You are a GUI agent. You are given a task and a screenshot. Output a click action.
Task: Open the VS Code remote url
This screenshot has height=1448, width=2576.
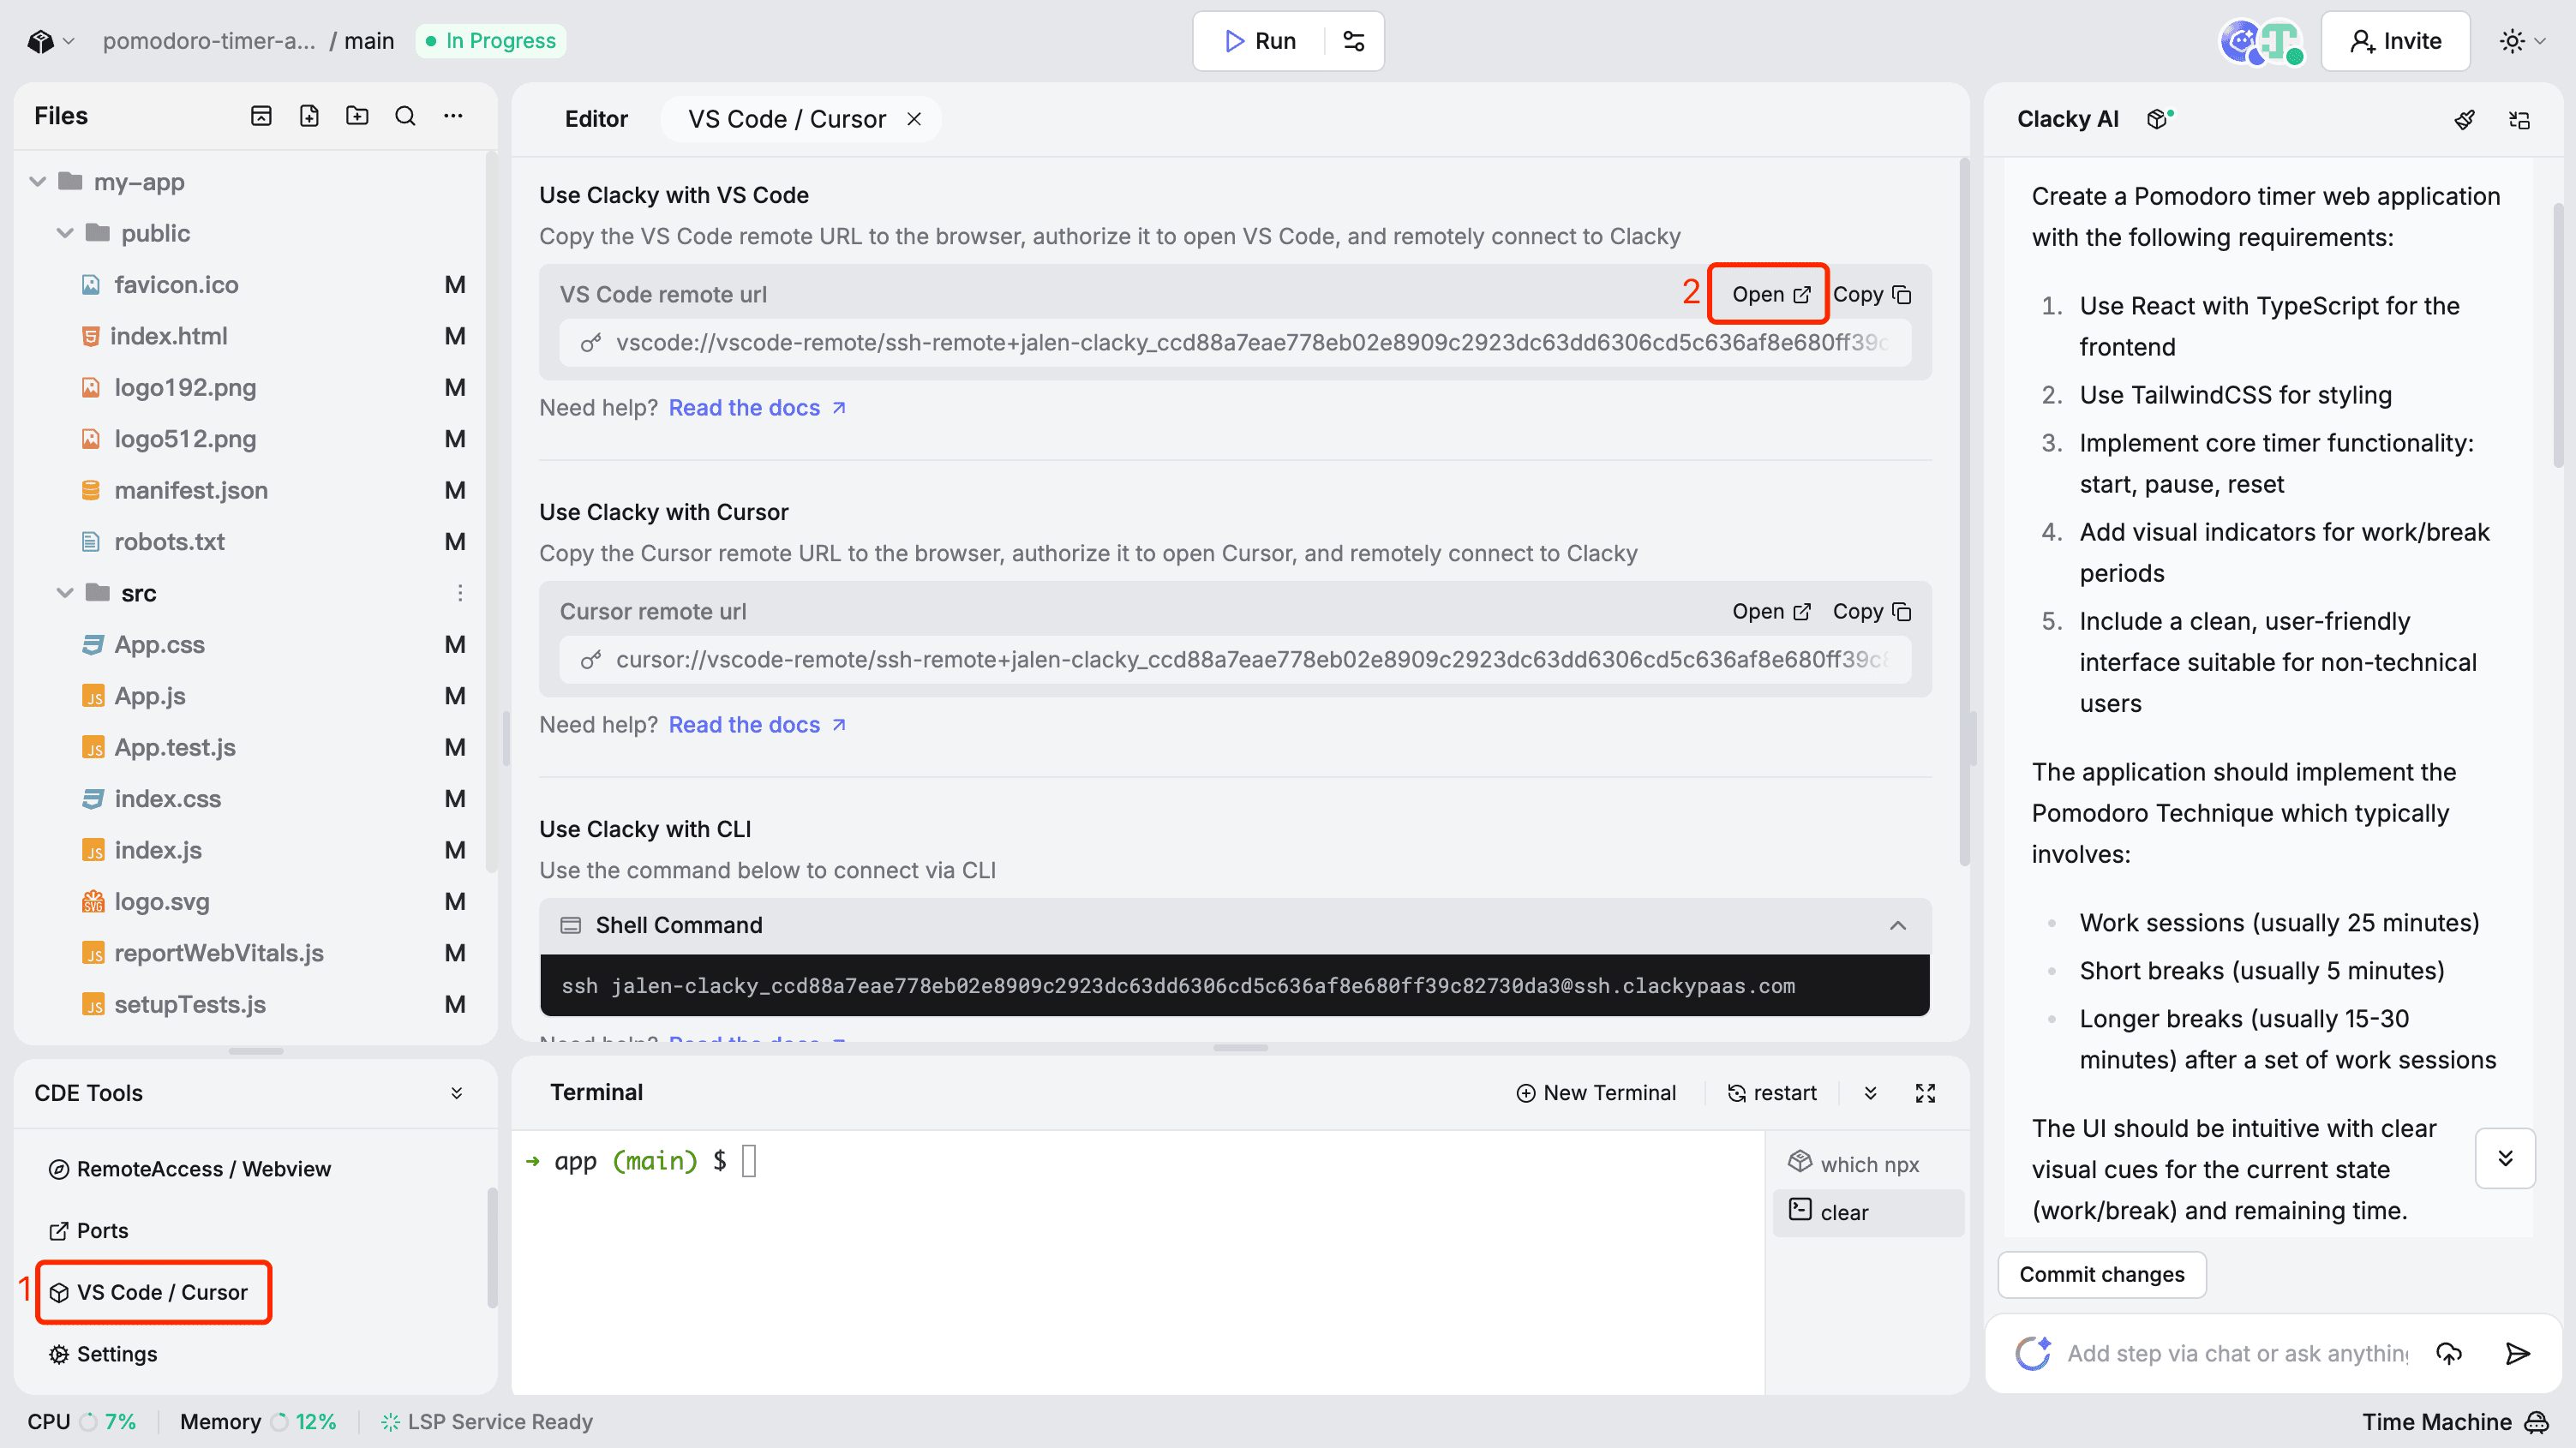coord(1771,294)
